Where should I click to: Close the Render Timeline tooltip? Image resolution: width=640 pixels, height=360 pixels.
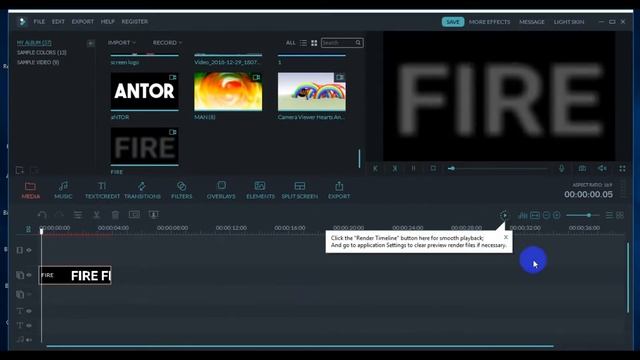click(x=506, y=237)
